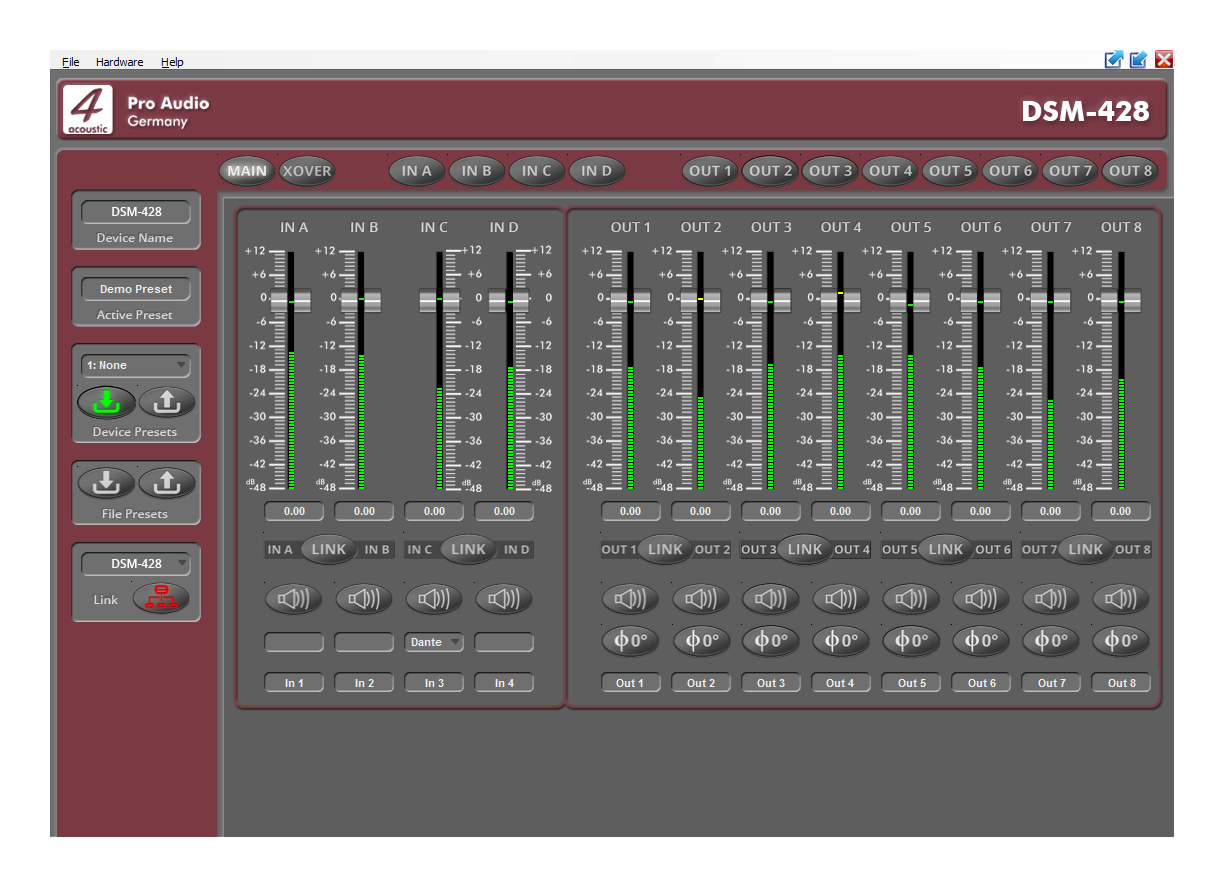Mute OUT 6 speaker icon
The width and height of the screenshot is (1225, 888).
[x=981, y=599]
